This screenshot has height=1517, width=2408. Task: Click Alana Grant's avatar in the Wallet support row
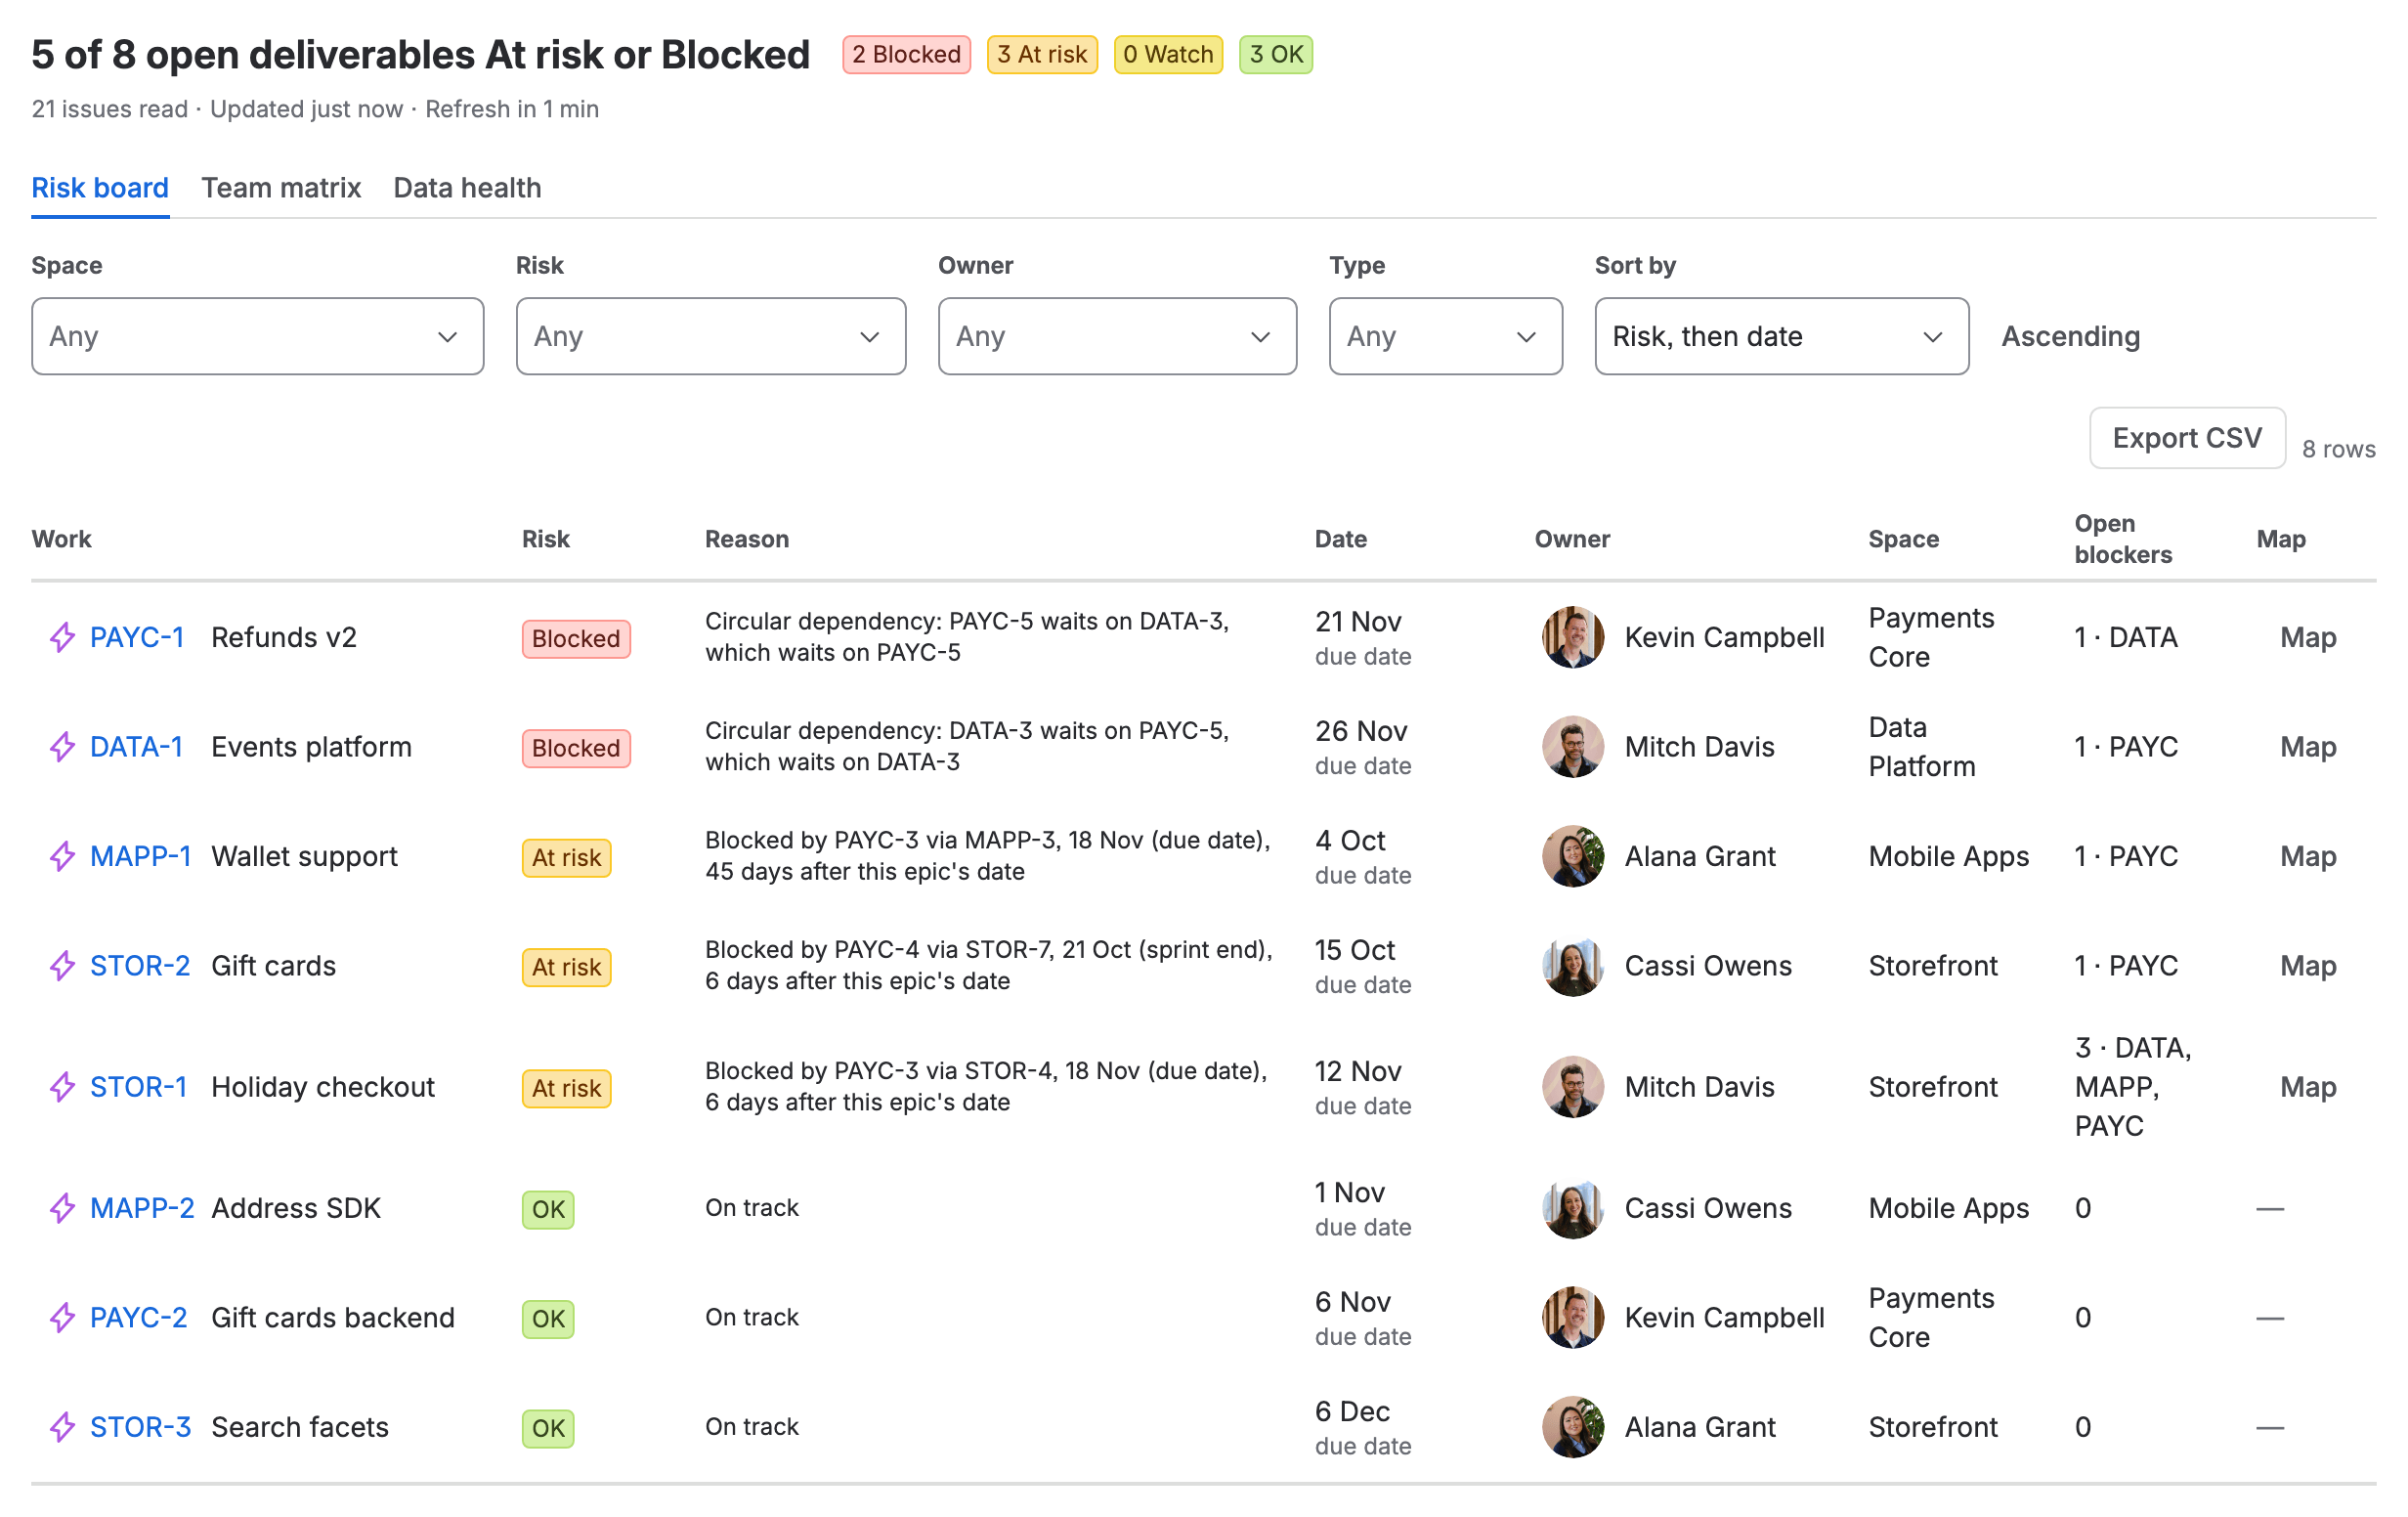1573,856
